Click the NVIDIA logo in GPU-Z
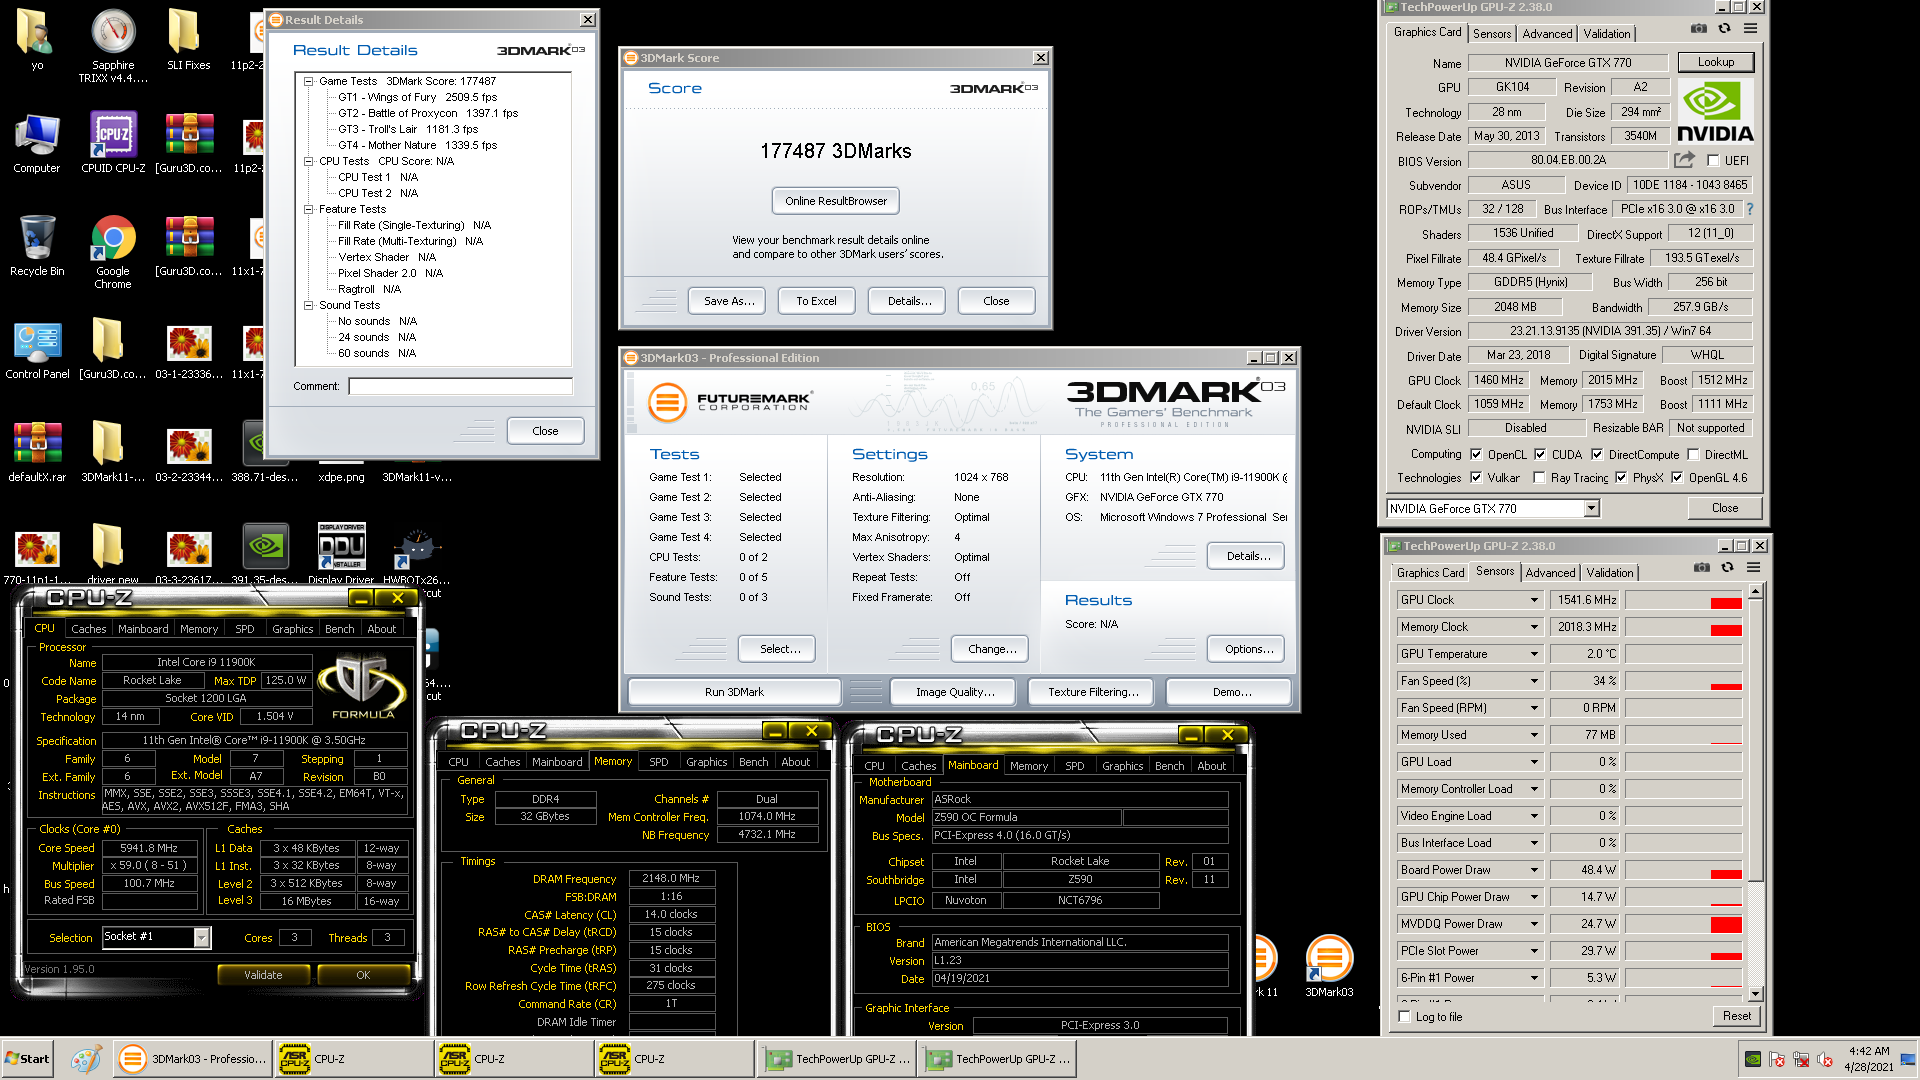 [x=1715, y=112]
